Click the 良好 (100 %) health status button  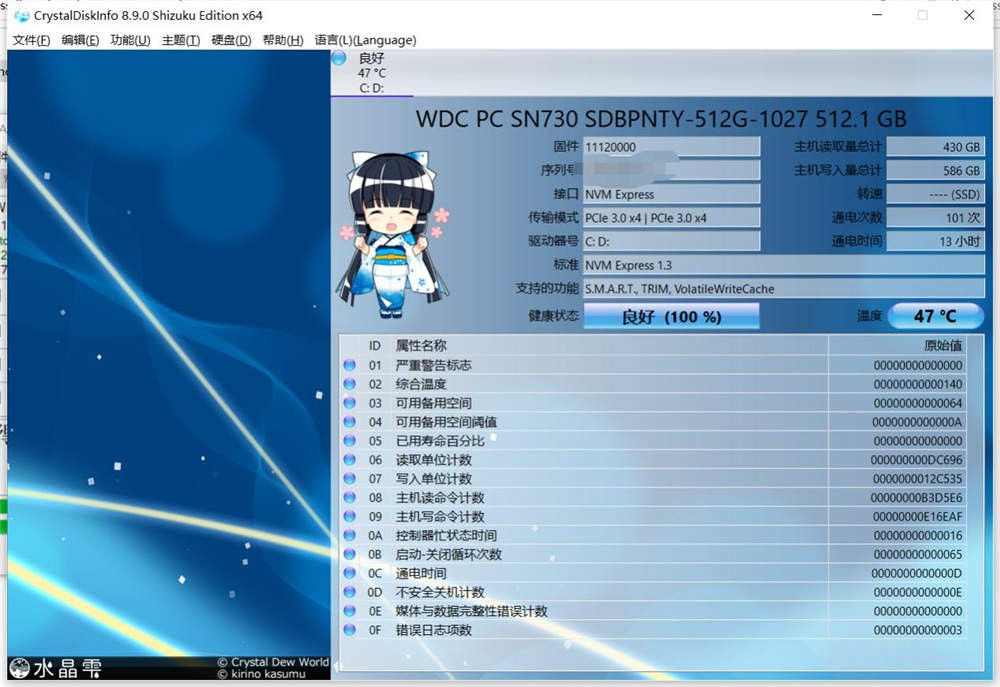pyautogui.click(x=672, y=316)
